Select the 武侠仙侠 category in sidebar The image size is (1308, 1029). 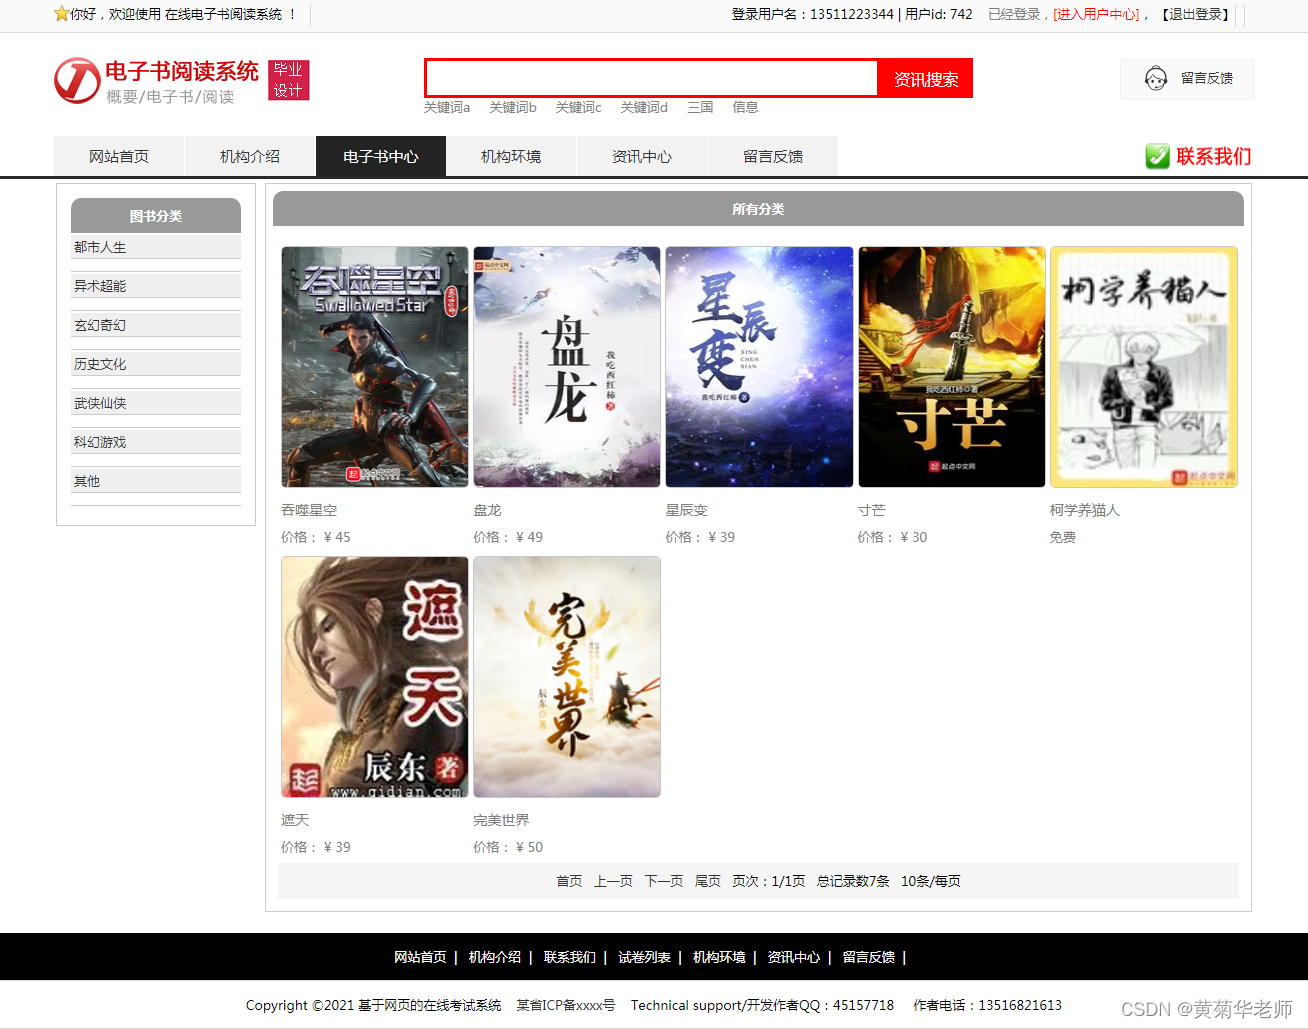pos(156,403)
